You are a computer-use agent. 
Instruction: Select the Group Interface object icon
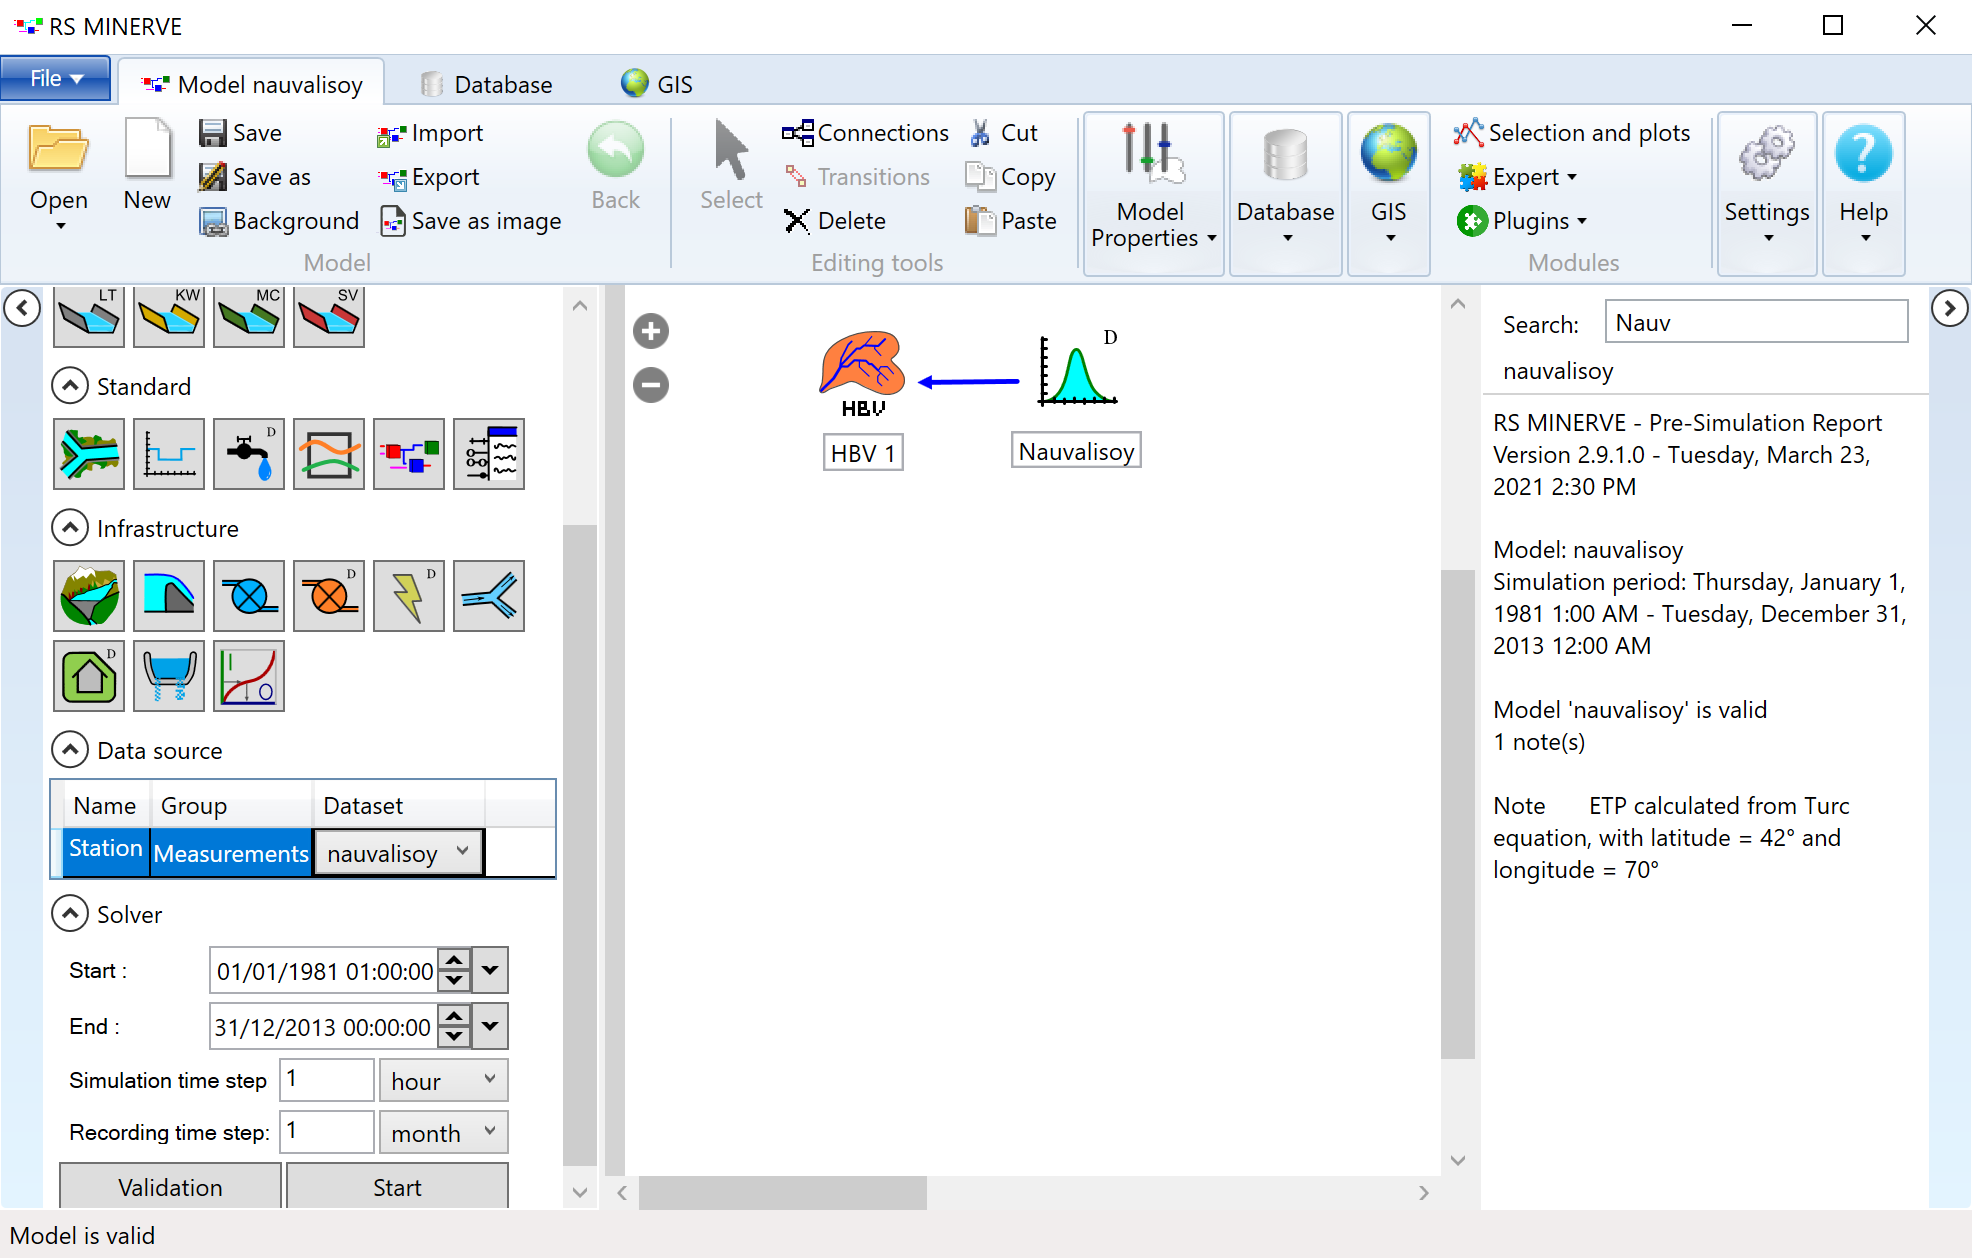pos(489,454)
